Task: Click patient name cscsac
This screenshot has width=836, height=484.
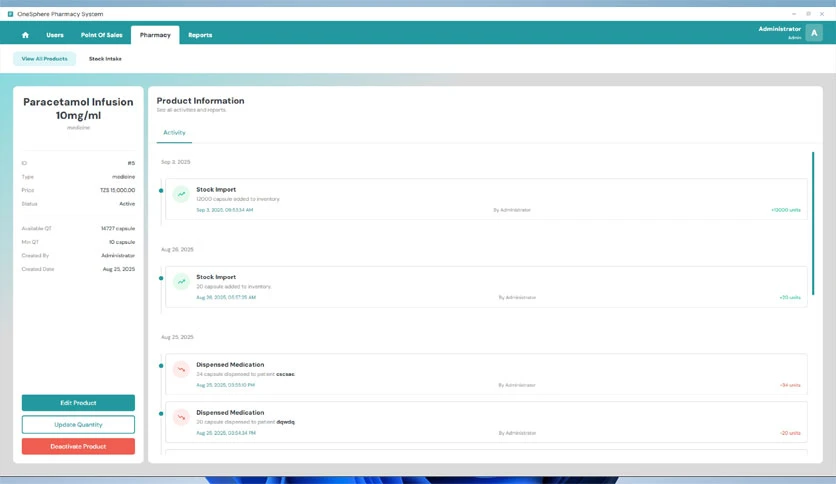Action: coord(285,374)
